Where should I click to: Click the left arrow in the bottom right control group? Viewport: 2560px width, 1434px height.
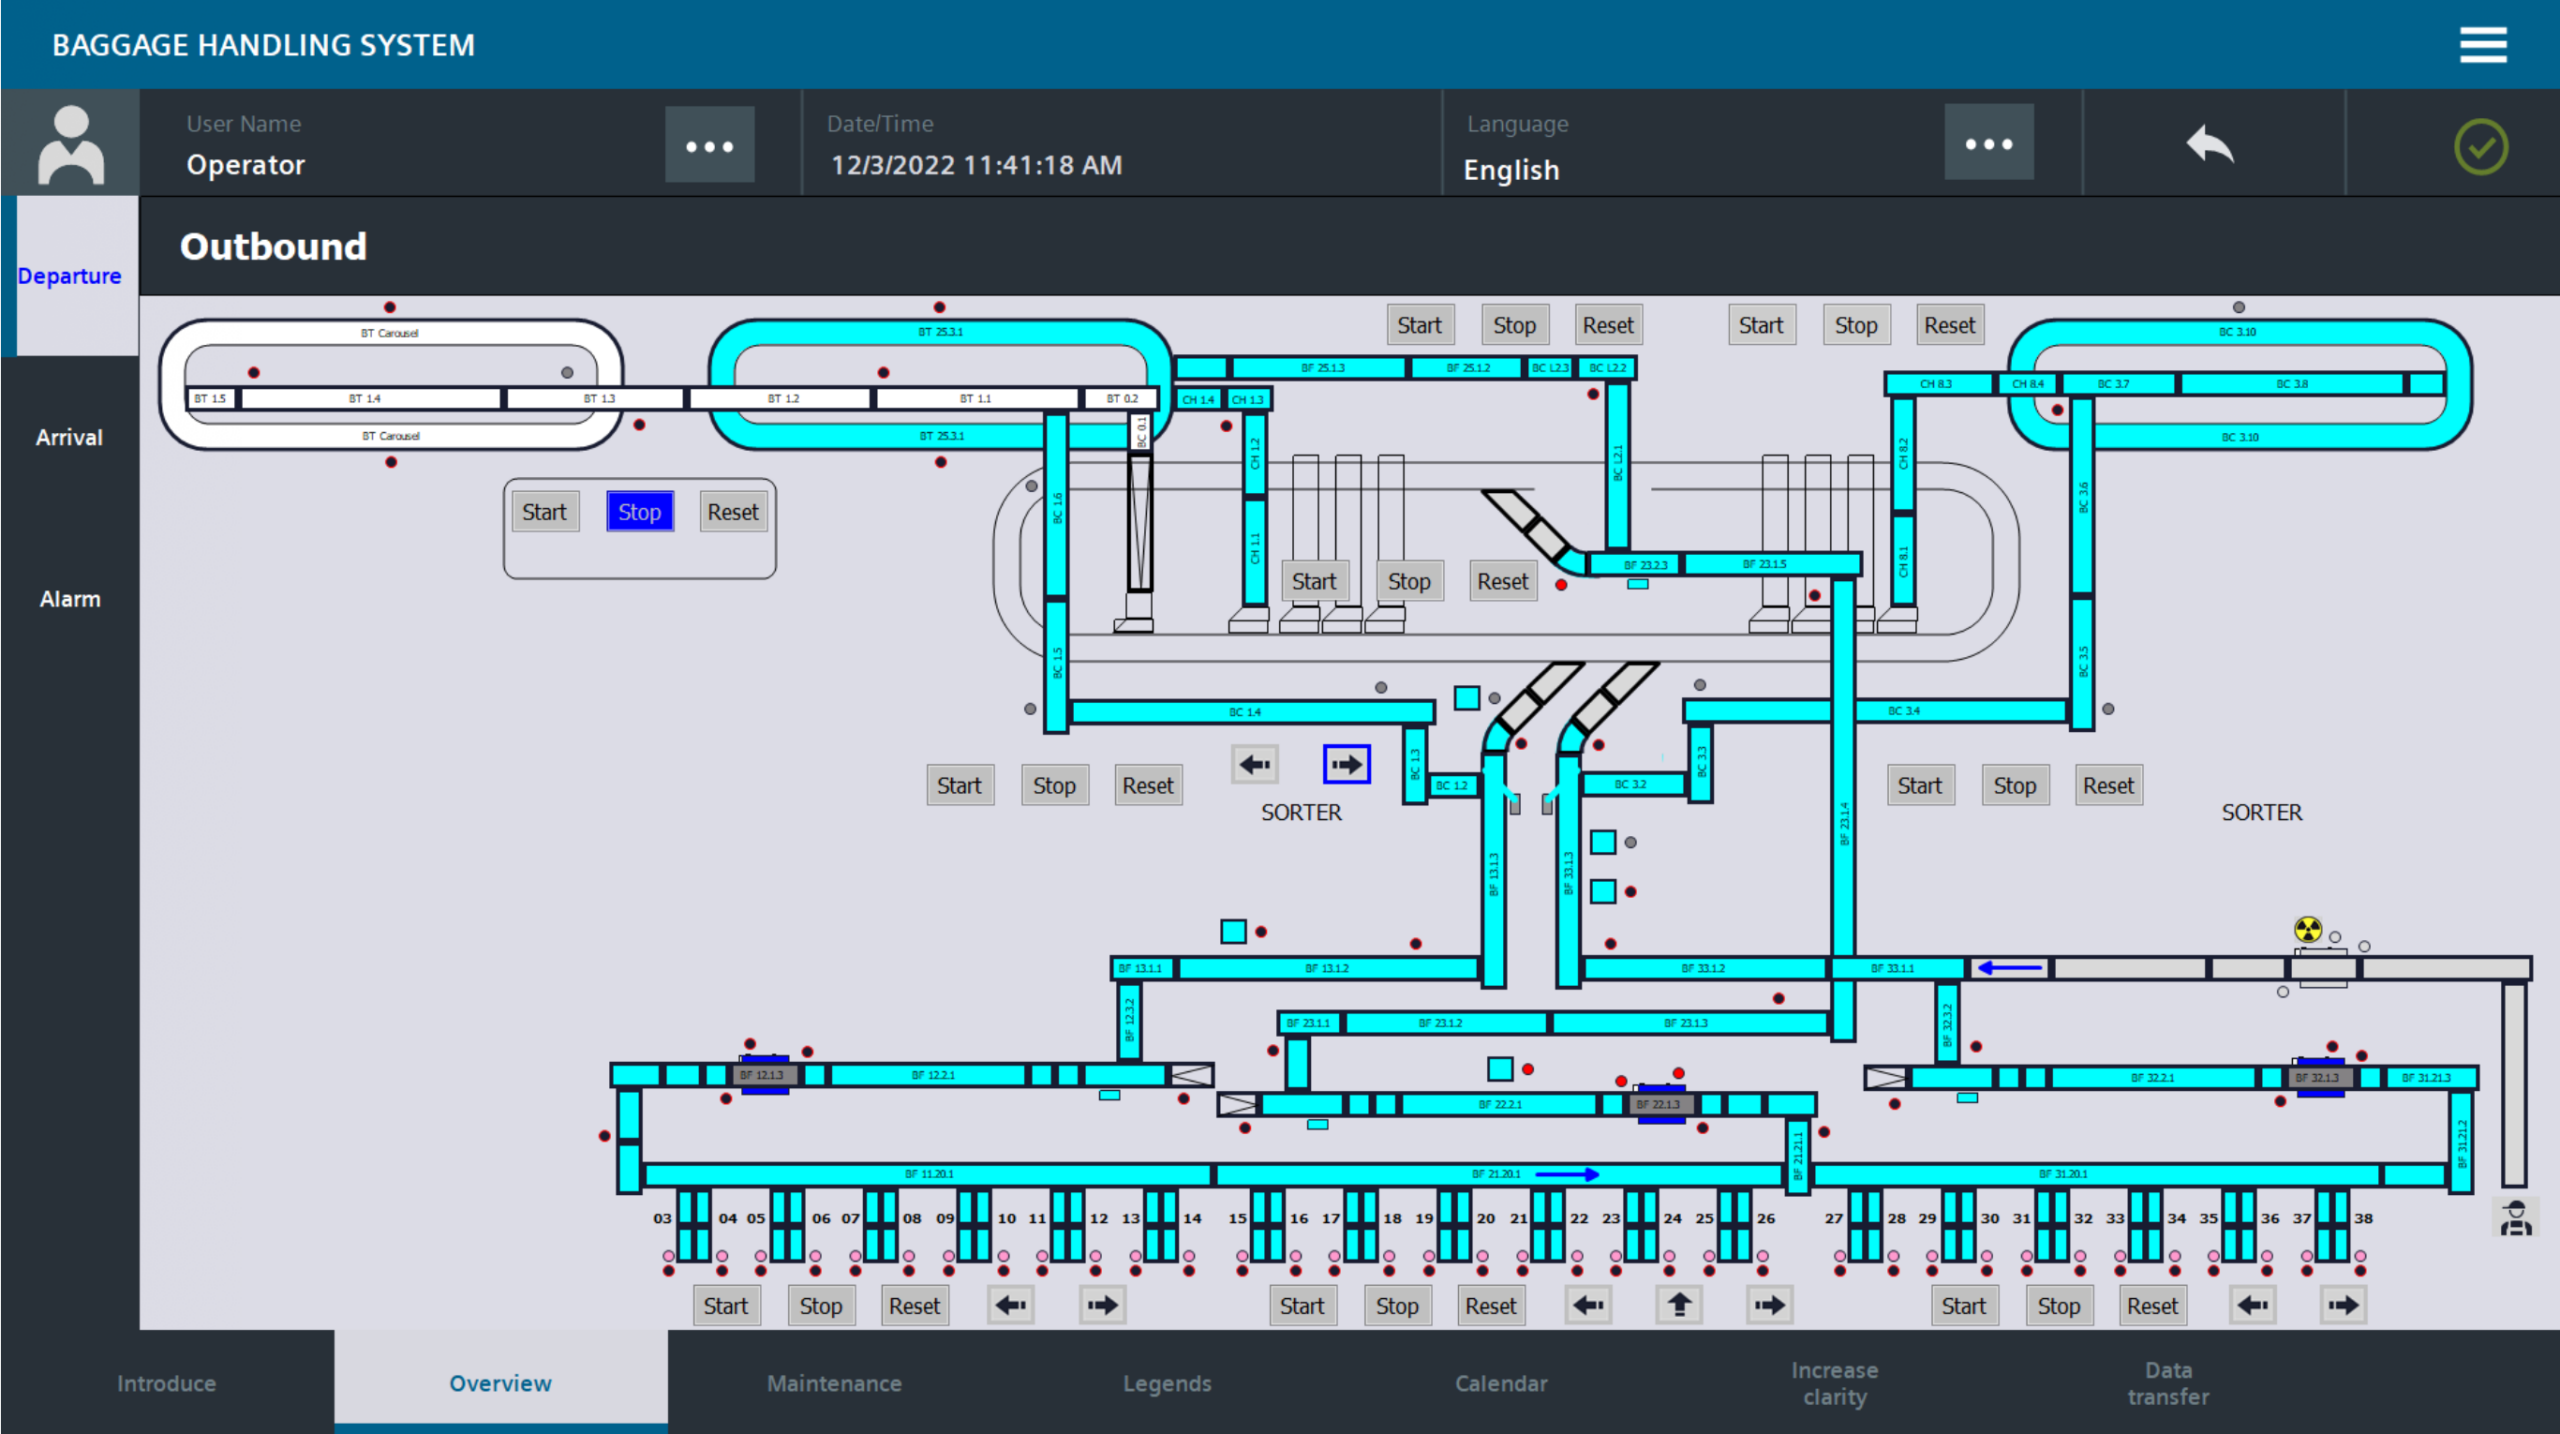[2253, 1305]
